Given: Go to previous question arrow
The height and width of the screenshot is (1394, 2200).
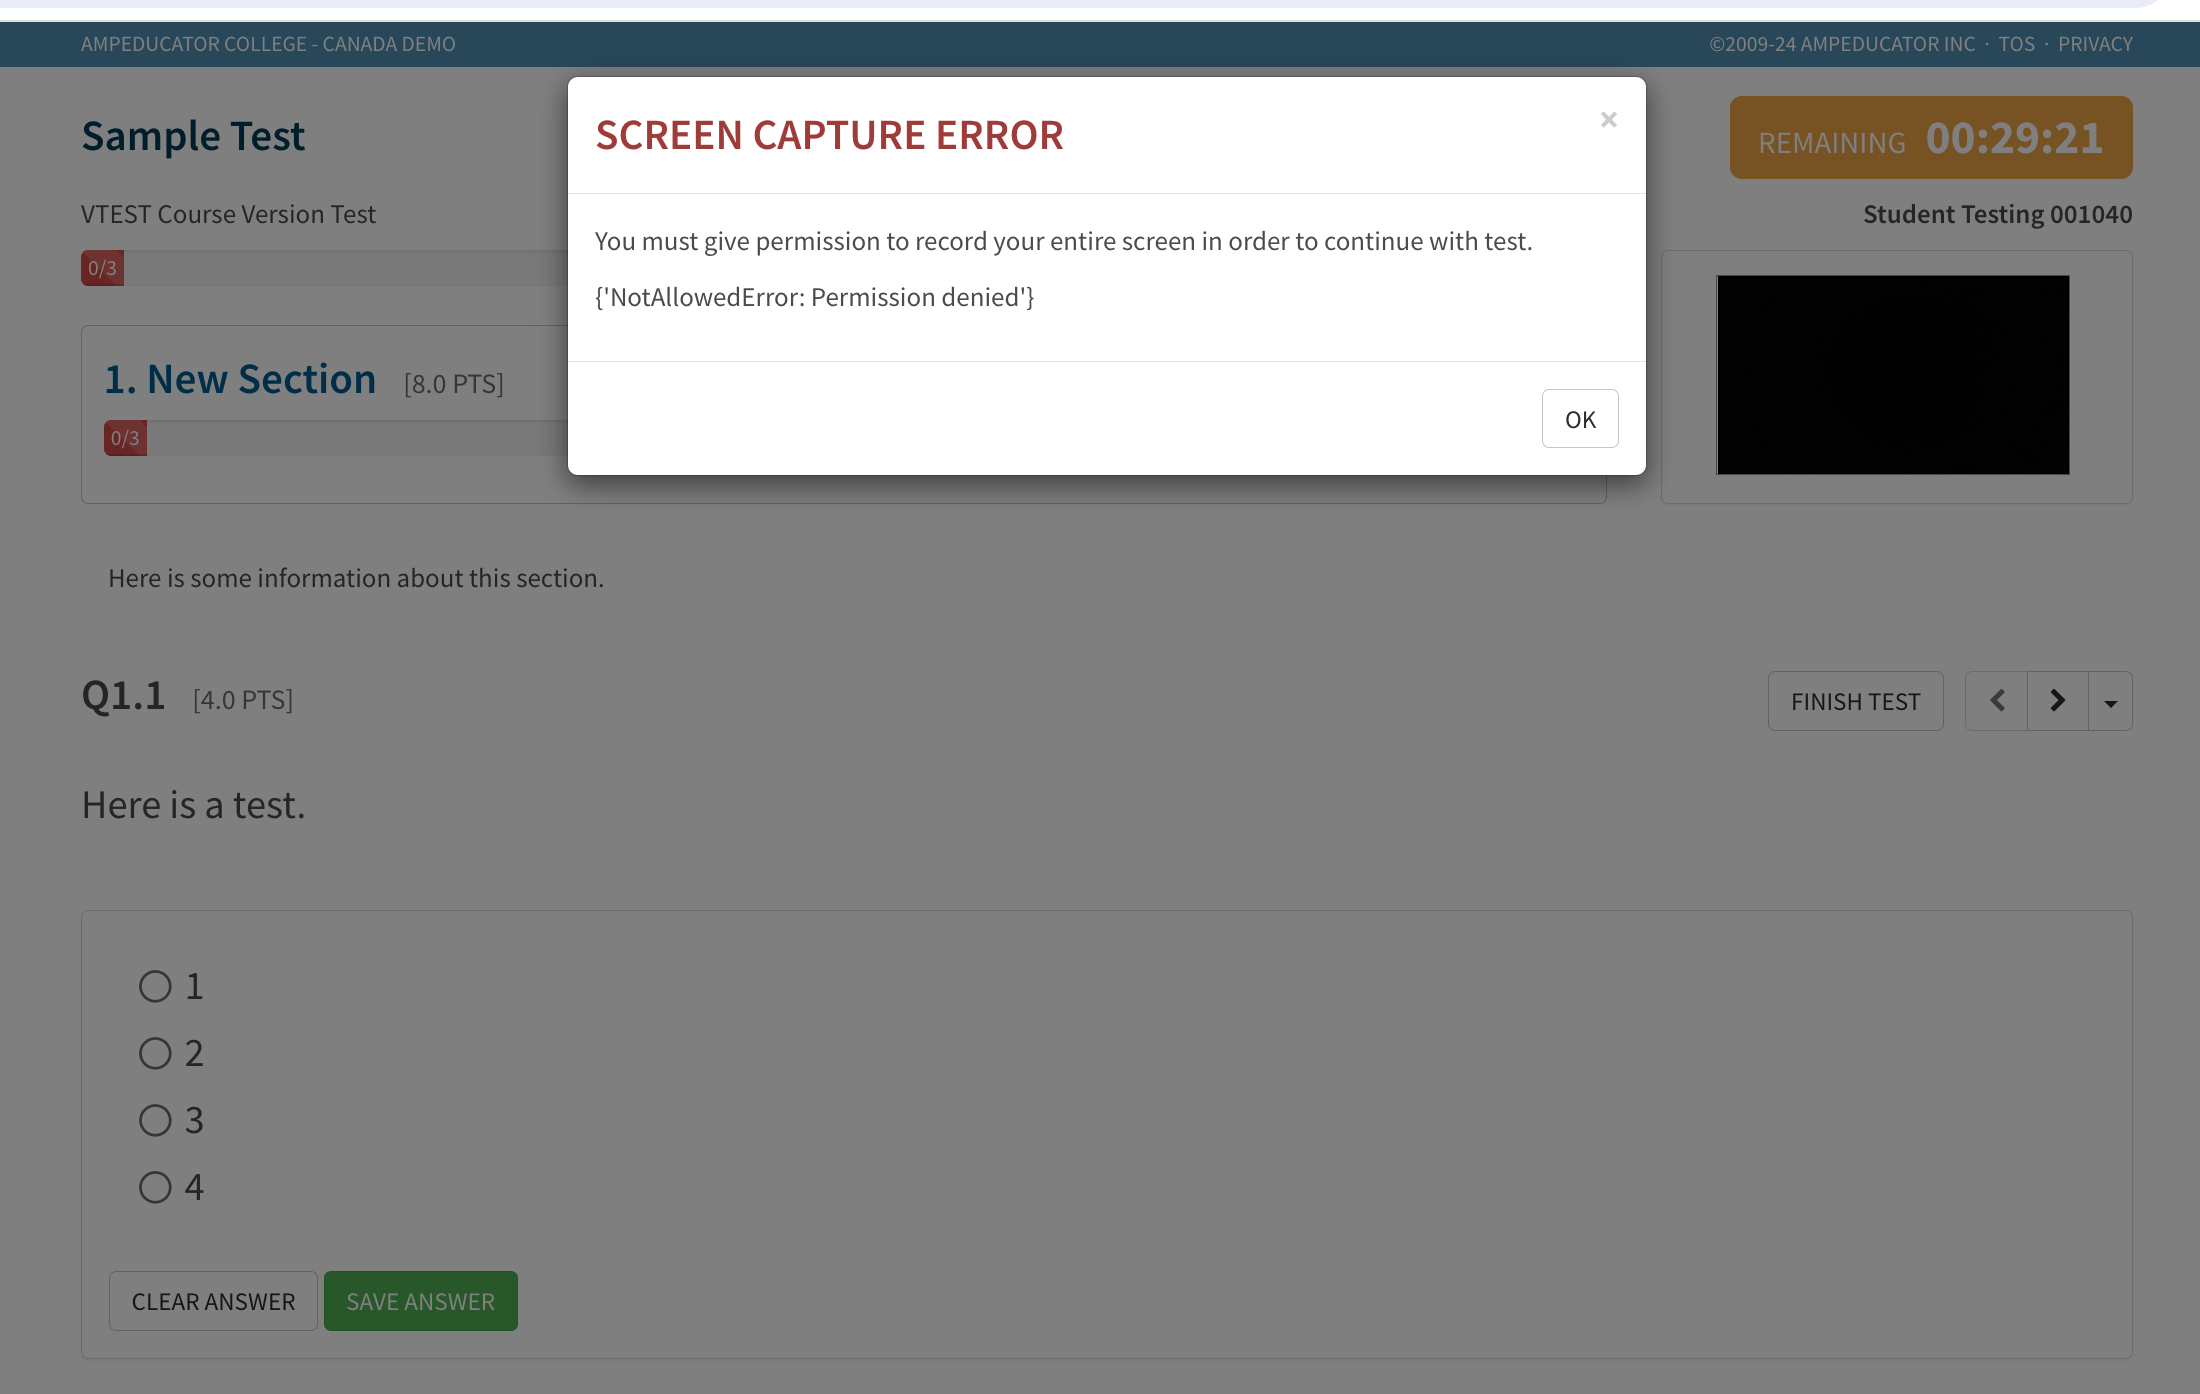Looking at the screenshot, I should point(1997,701).
